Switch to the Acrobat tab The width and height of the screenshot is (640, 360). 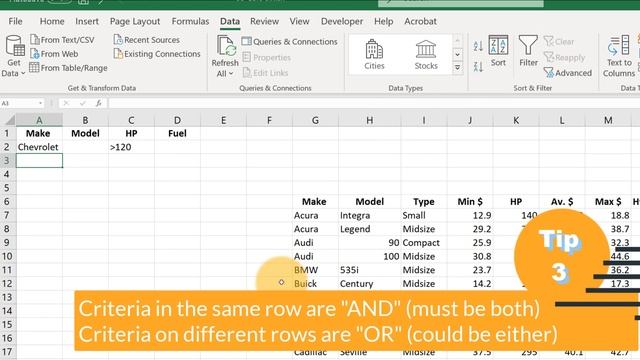(420, 21)
